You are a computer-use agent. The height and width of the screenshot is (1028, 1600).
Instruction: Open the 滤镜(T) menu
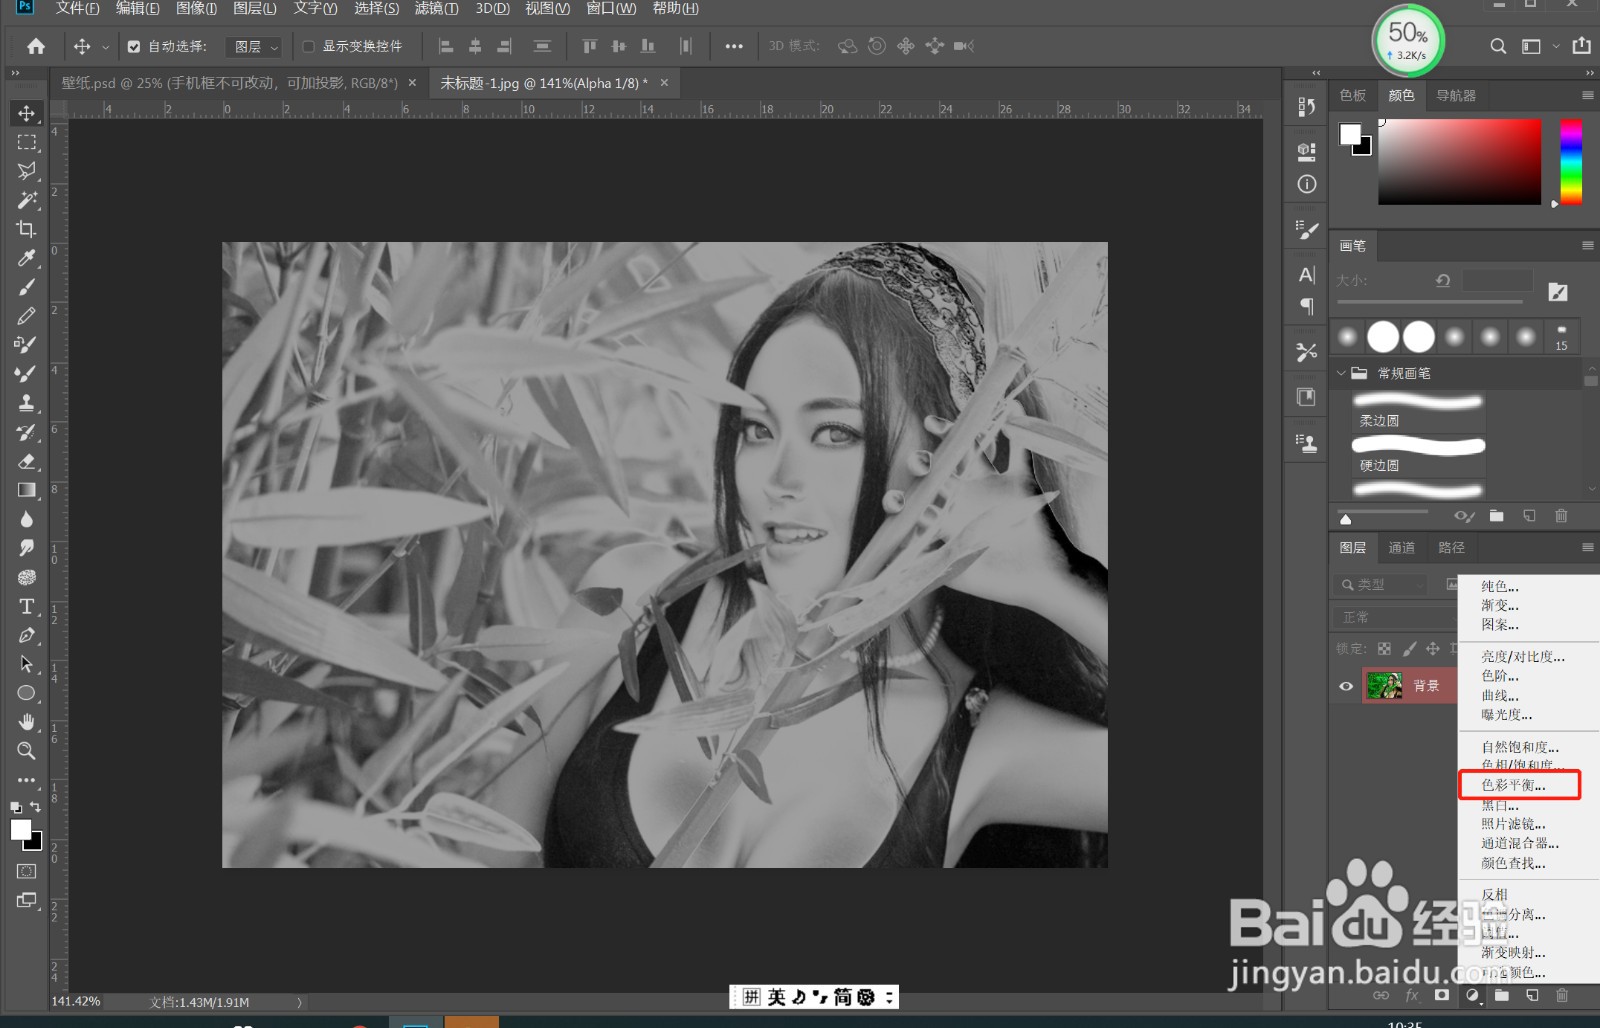[436, 8]
